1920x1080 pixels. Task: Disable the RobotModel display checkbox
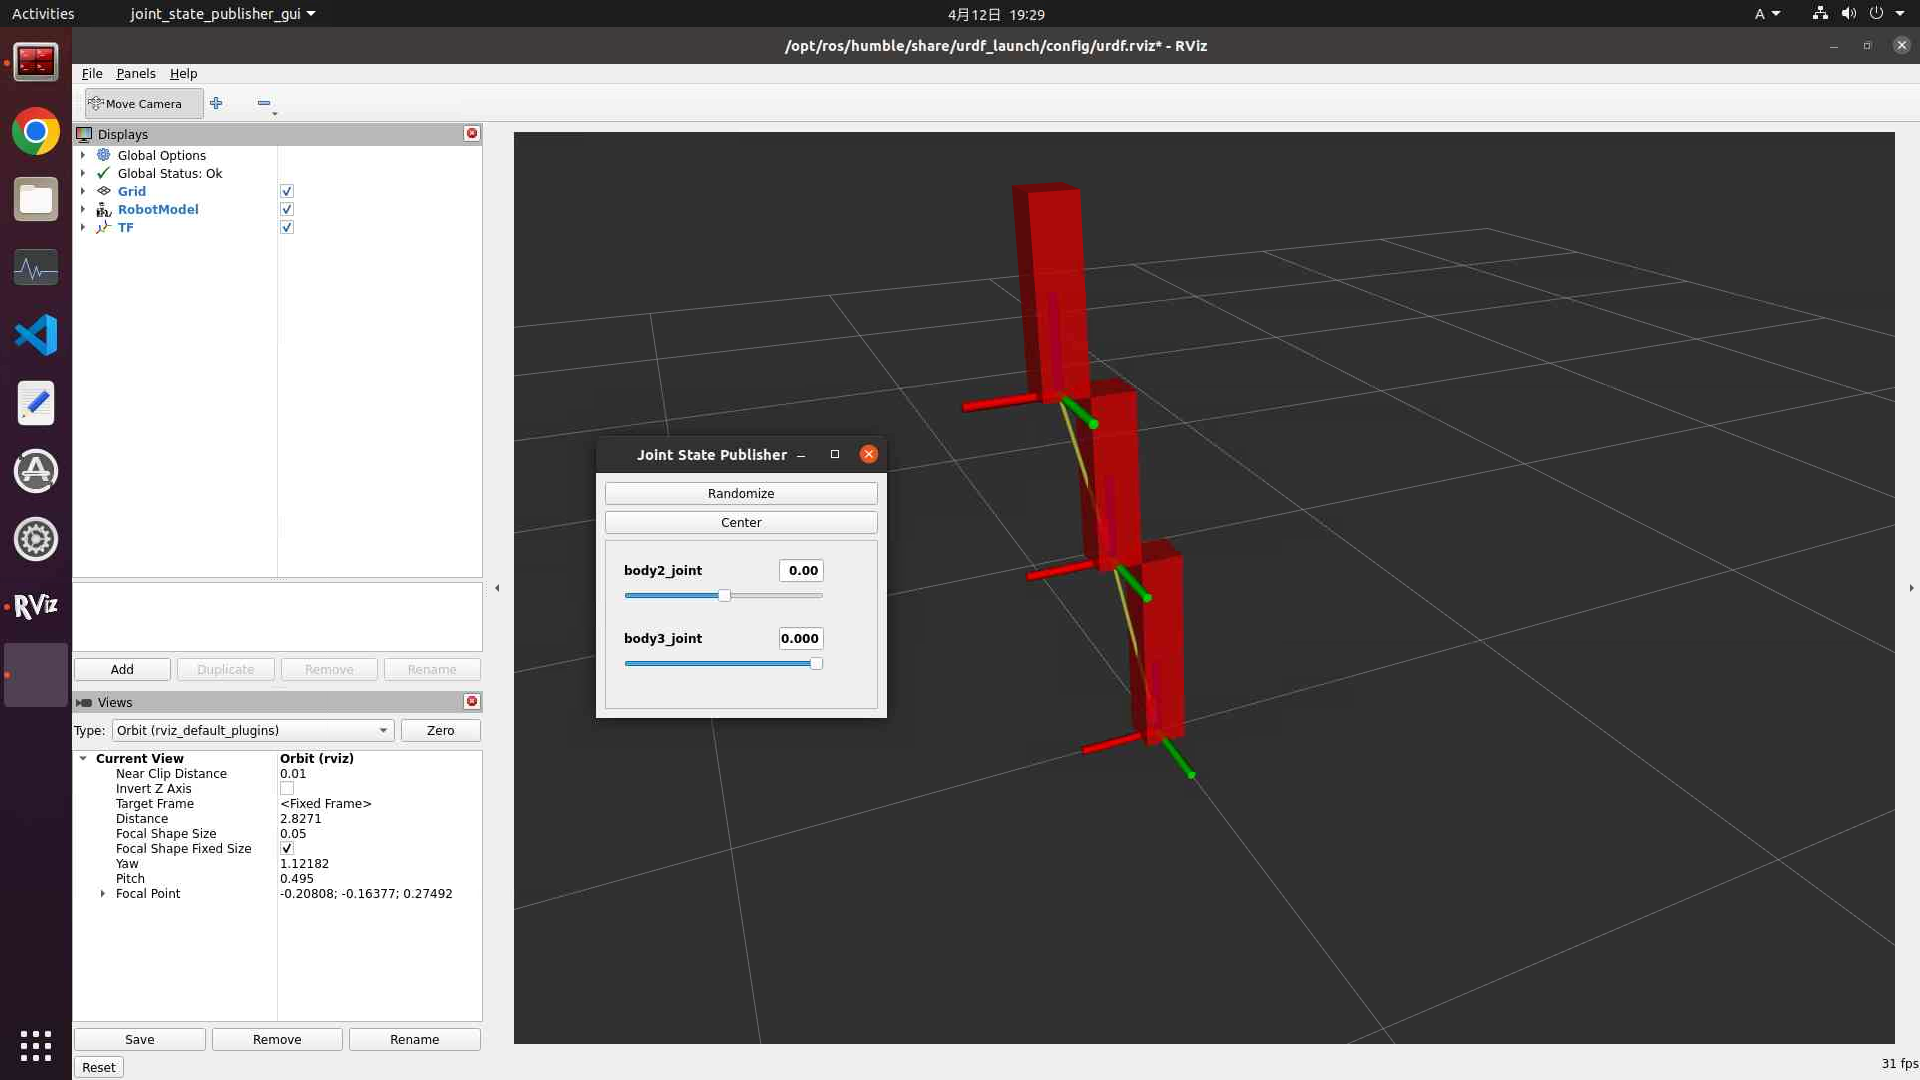(x=287, y=210)
